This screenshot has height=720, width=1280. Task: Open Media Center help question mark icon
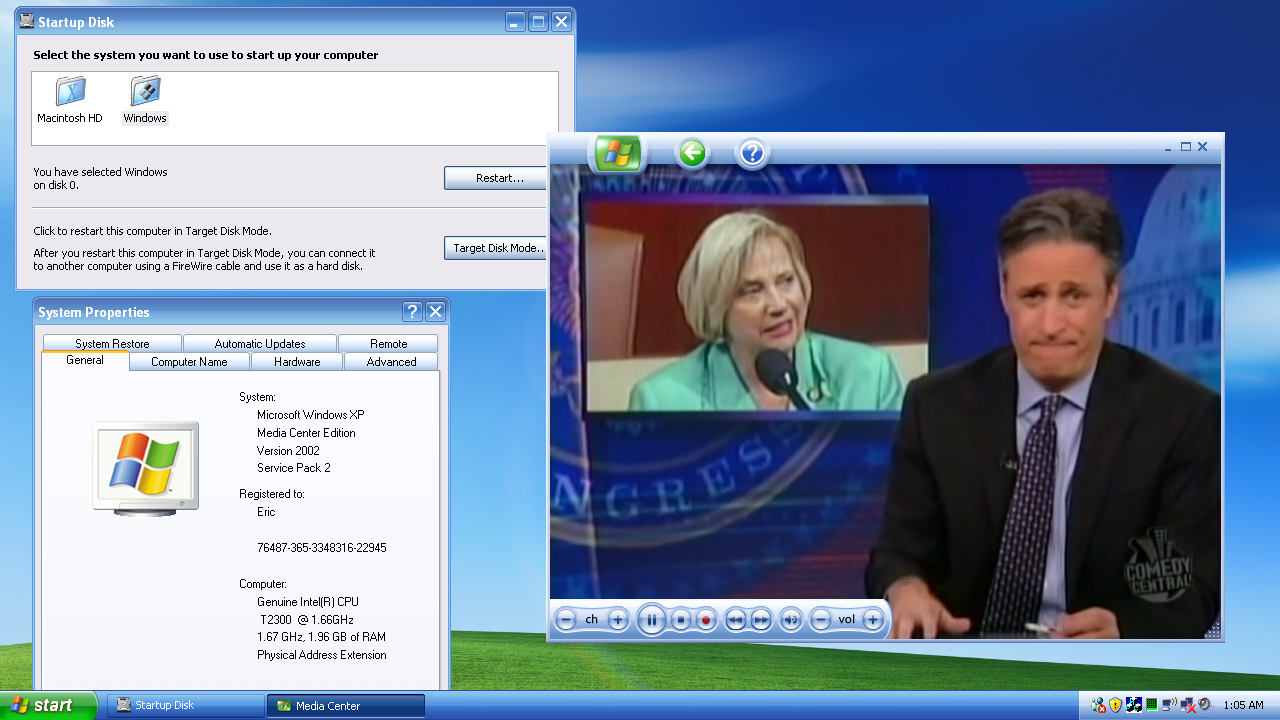point(753,153)
